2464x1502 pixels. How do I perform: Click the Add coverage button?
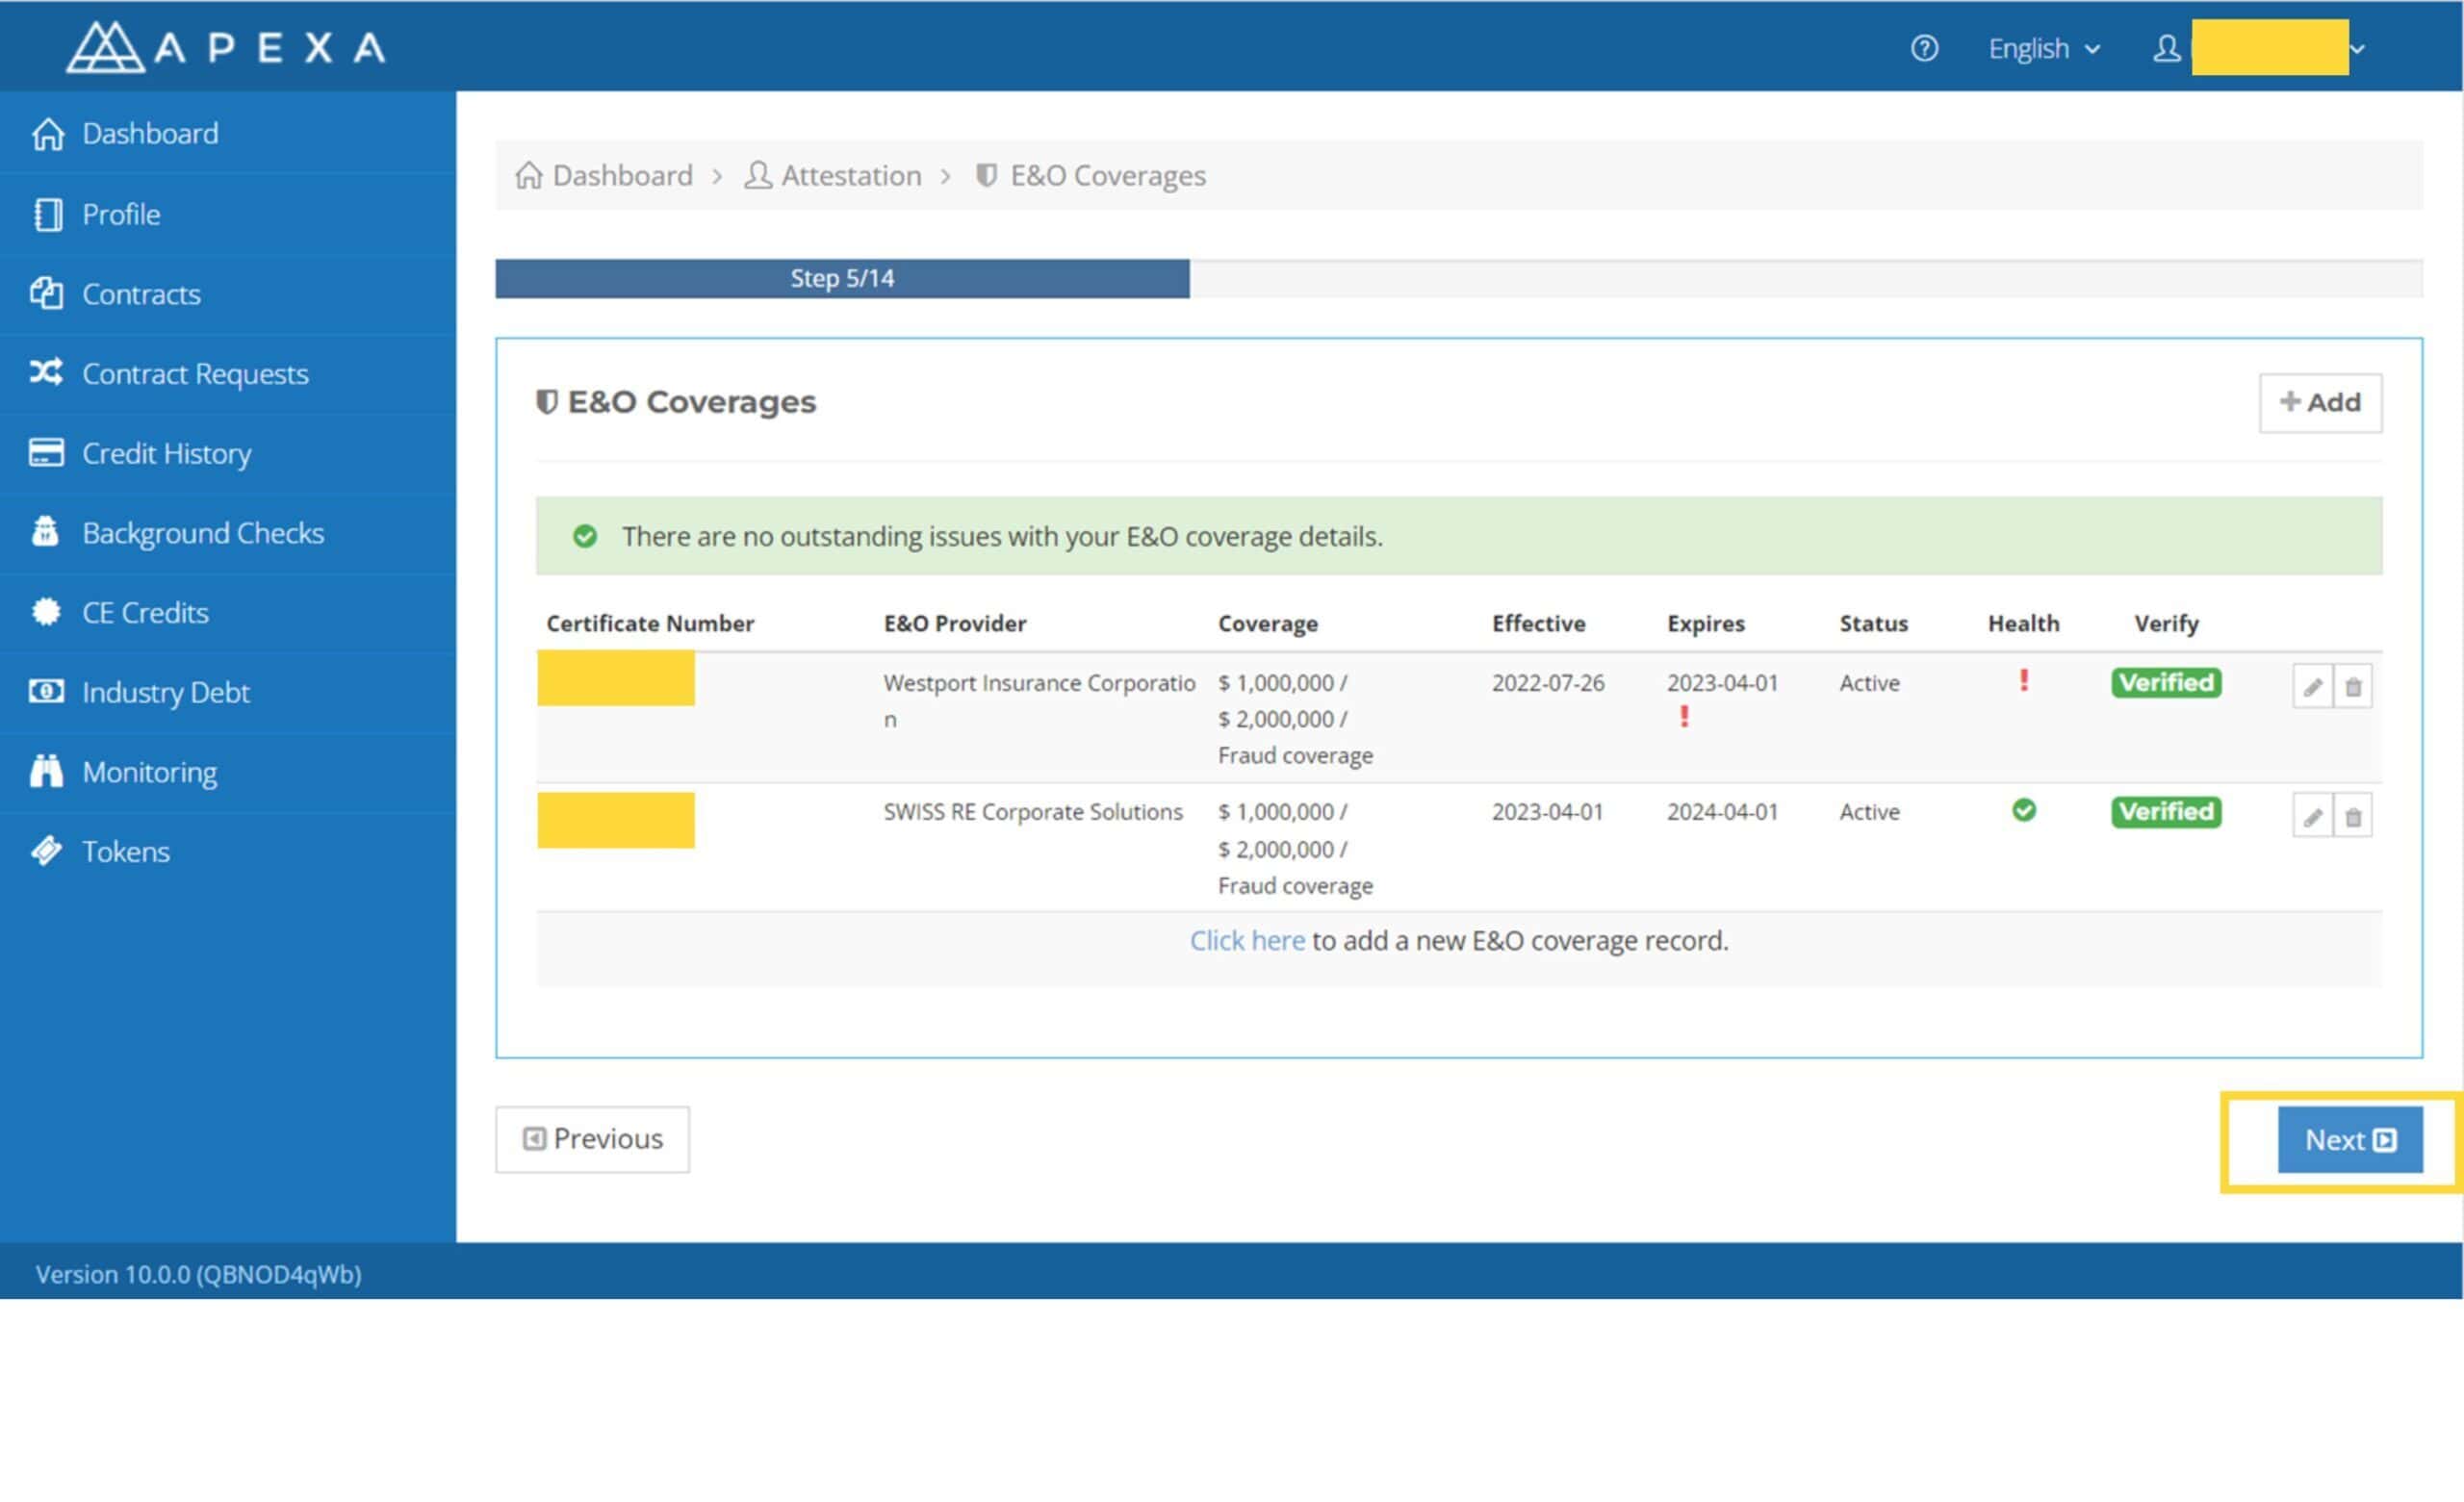coord(2320,403)
